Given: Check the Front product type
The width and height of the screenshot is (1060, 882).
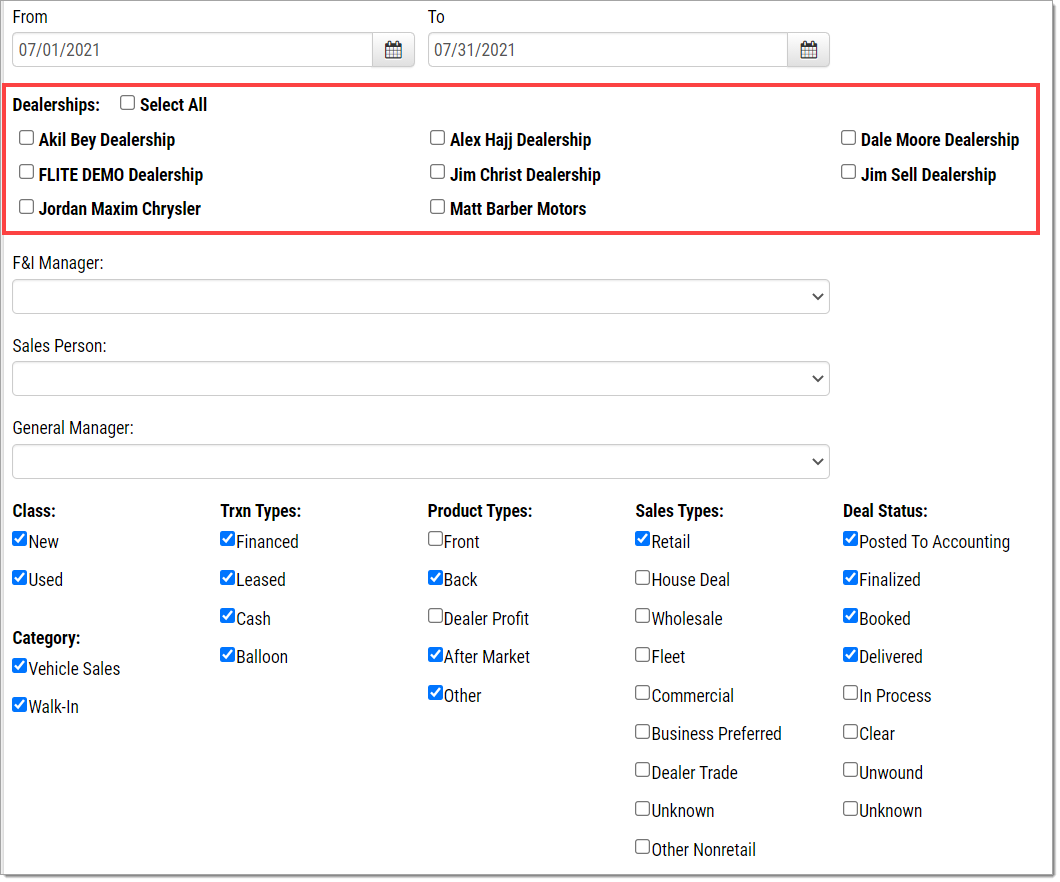Looking at the screenshot, I should [x=435, y=539].
